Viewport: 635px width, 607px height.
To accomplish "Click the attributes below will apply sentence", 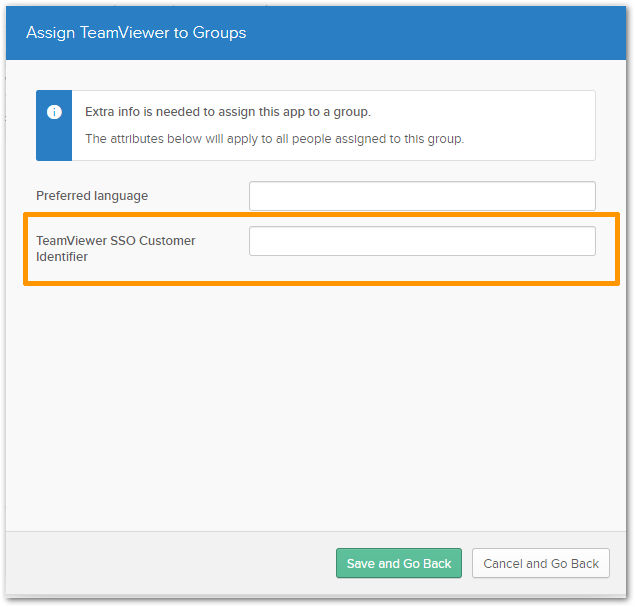I will [275, 139].
